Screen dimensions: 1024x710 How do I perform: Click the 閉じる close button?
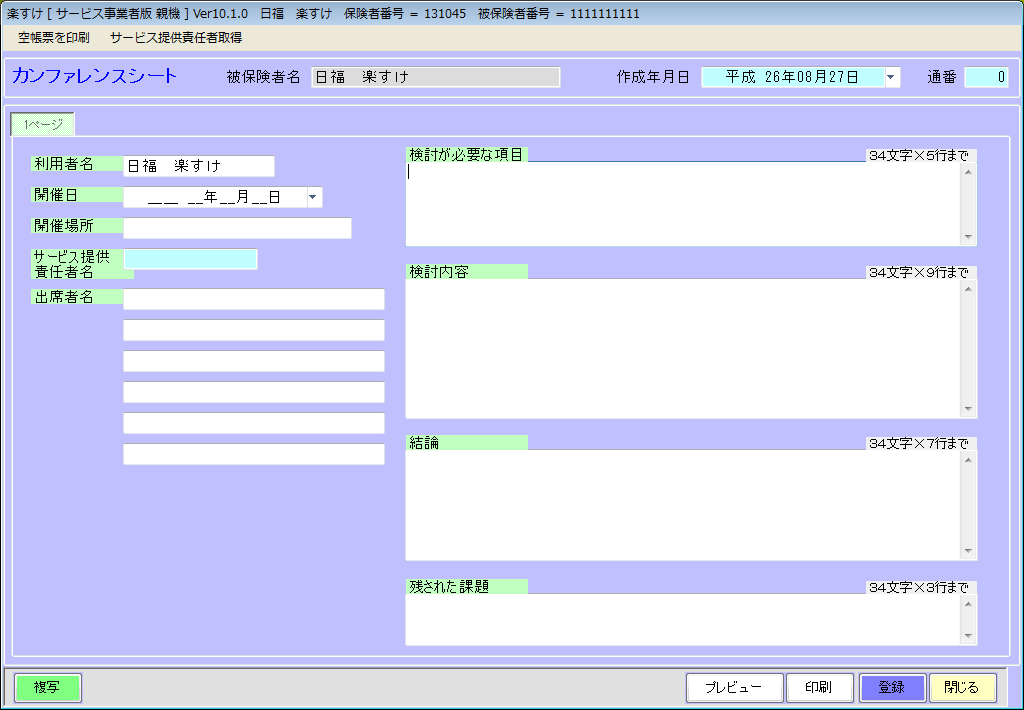[963, 688]
